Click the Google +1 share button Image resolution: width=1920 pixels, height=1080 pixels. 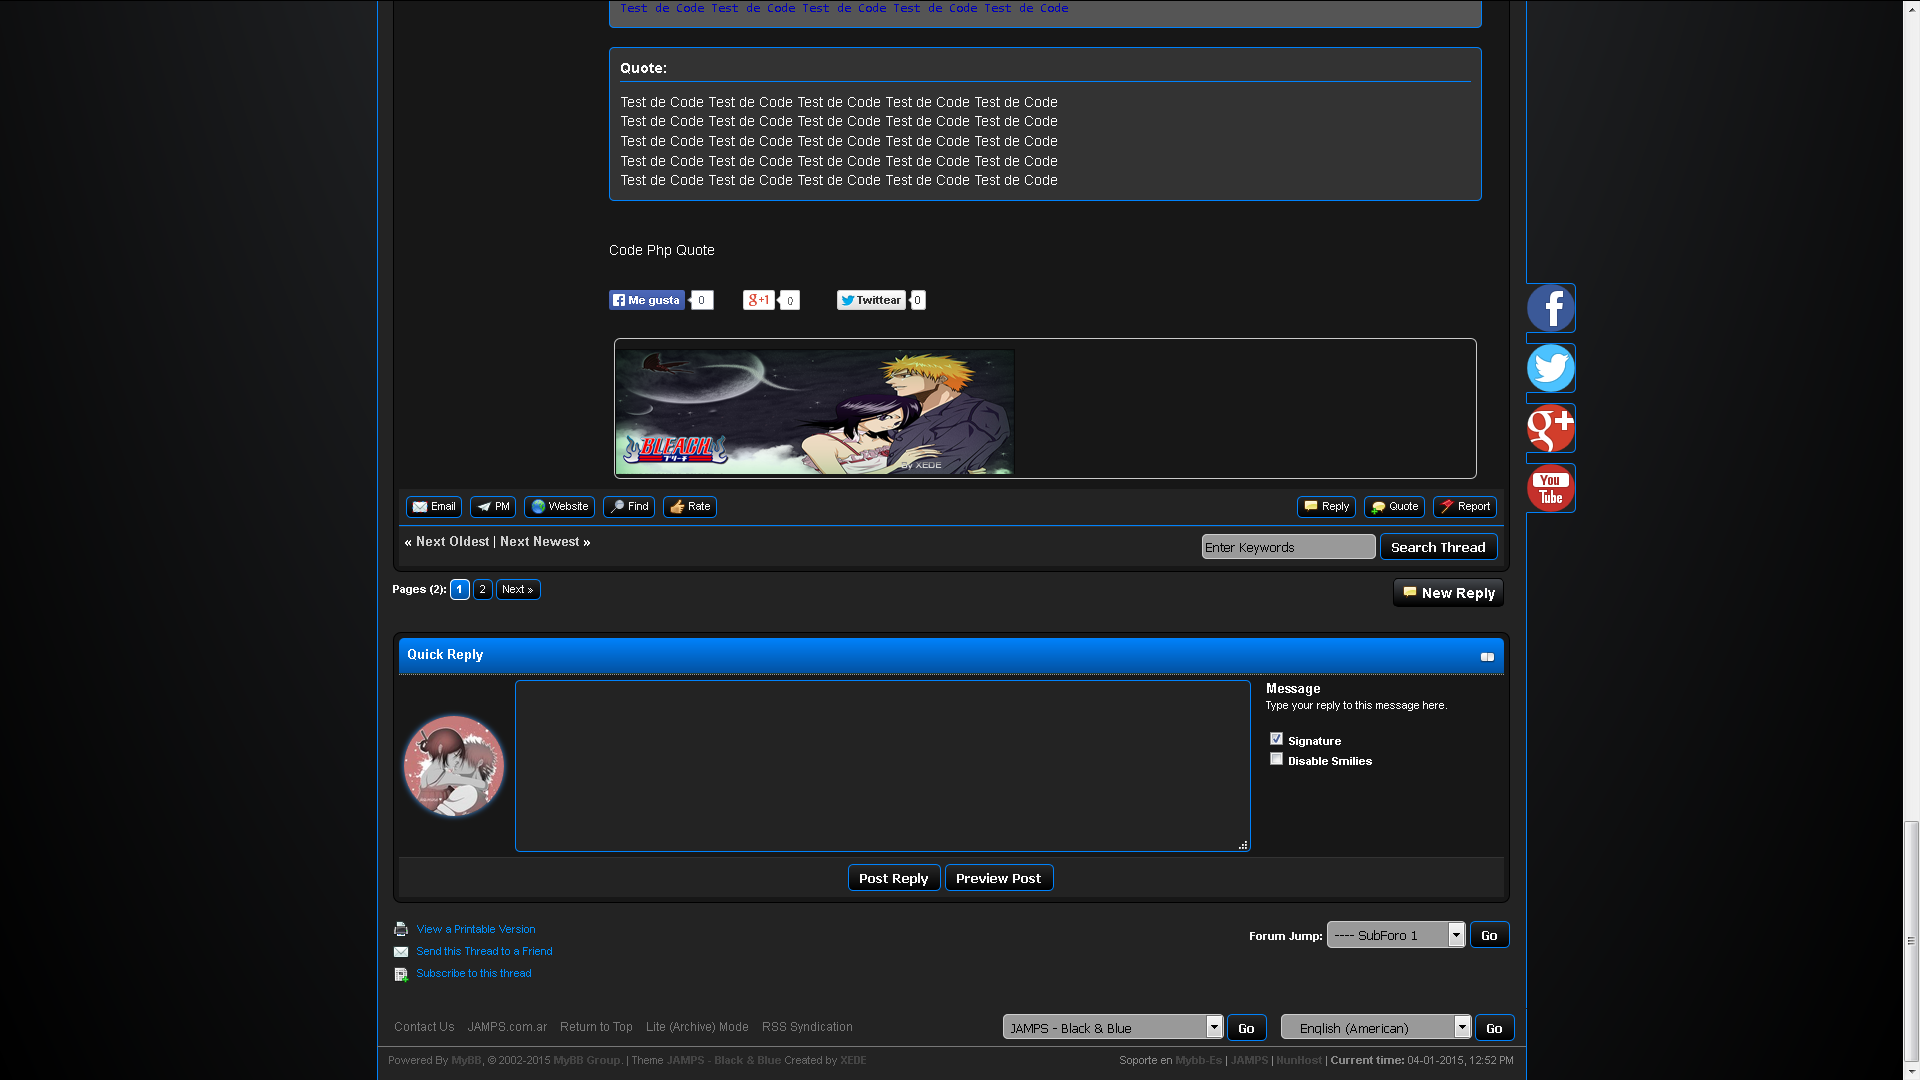(x=758, y=300)
